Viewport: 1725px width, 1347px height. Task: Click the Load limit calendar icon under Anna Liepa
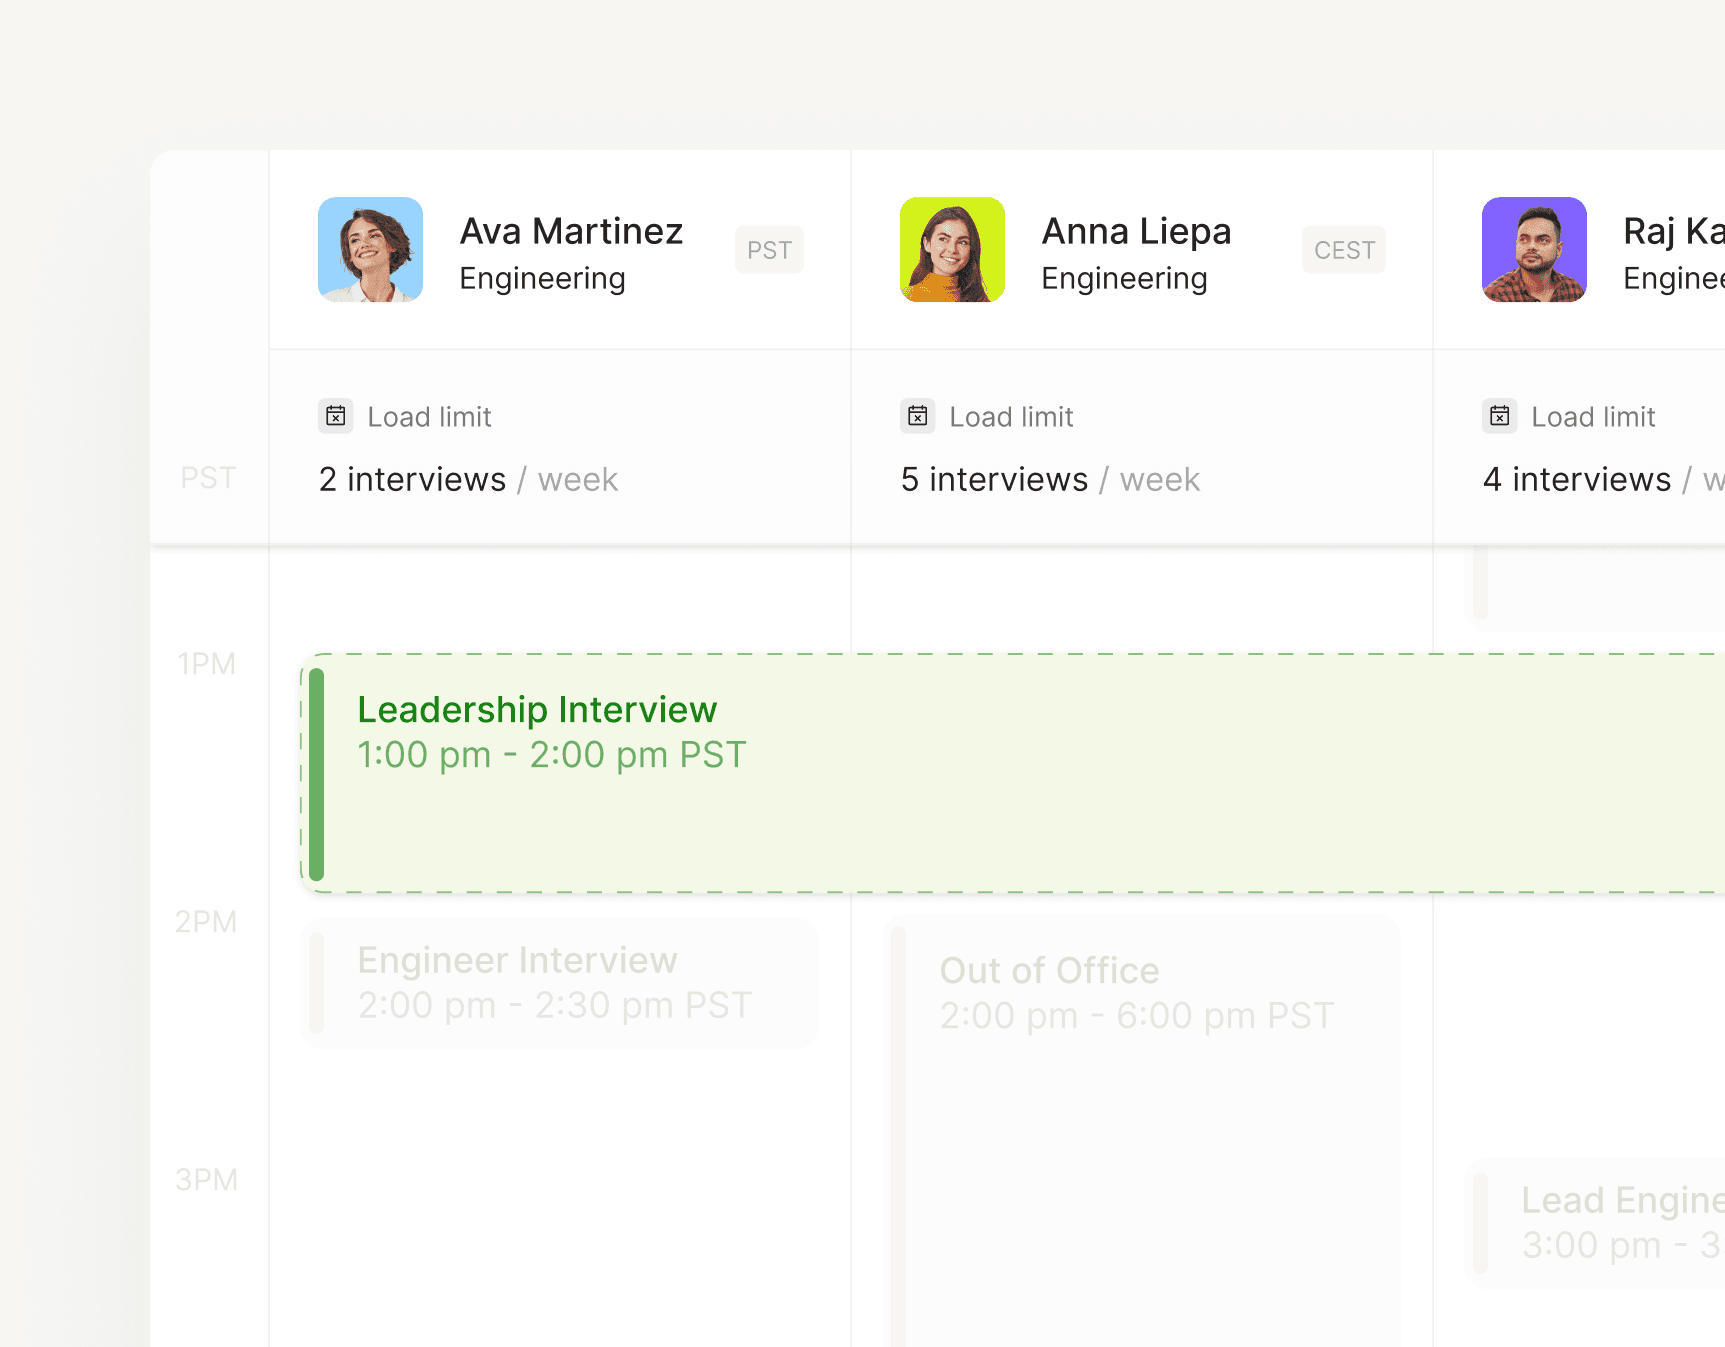point(917,416)
